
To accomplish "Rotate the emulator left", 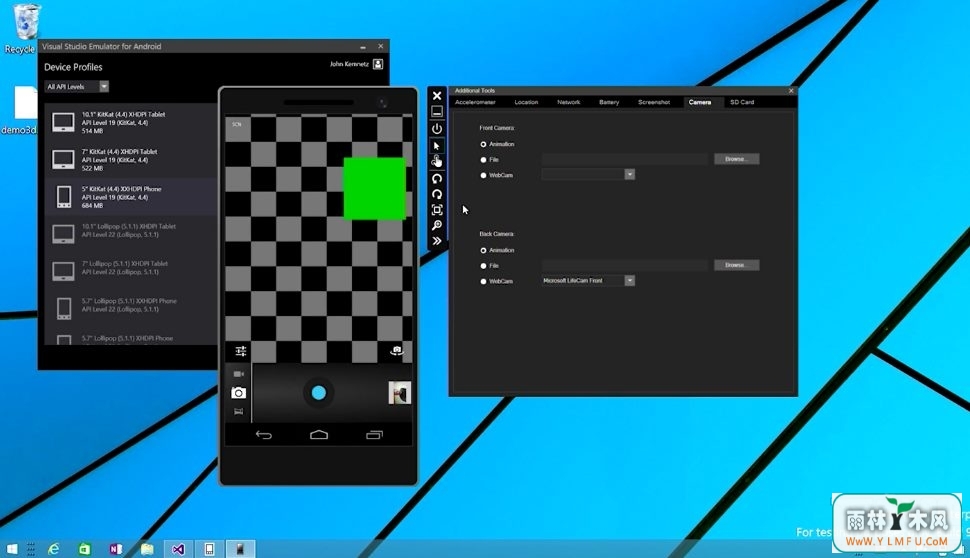I will tap(437, 179).
